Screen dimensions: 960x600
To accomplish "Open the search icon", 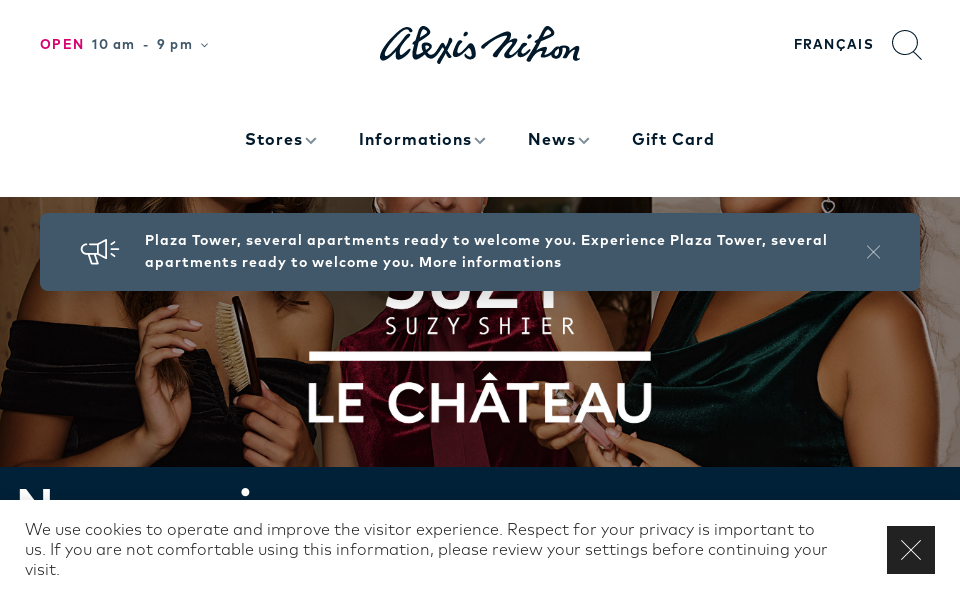I will pos(907,45).
